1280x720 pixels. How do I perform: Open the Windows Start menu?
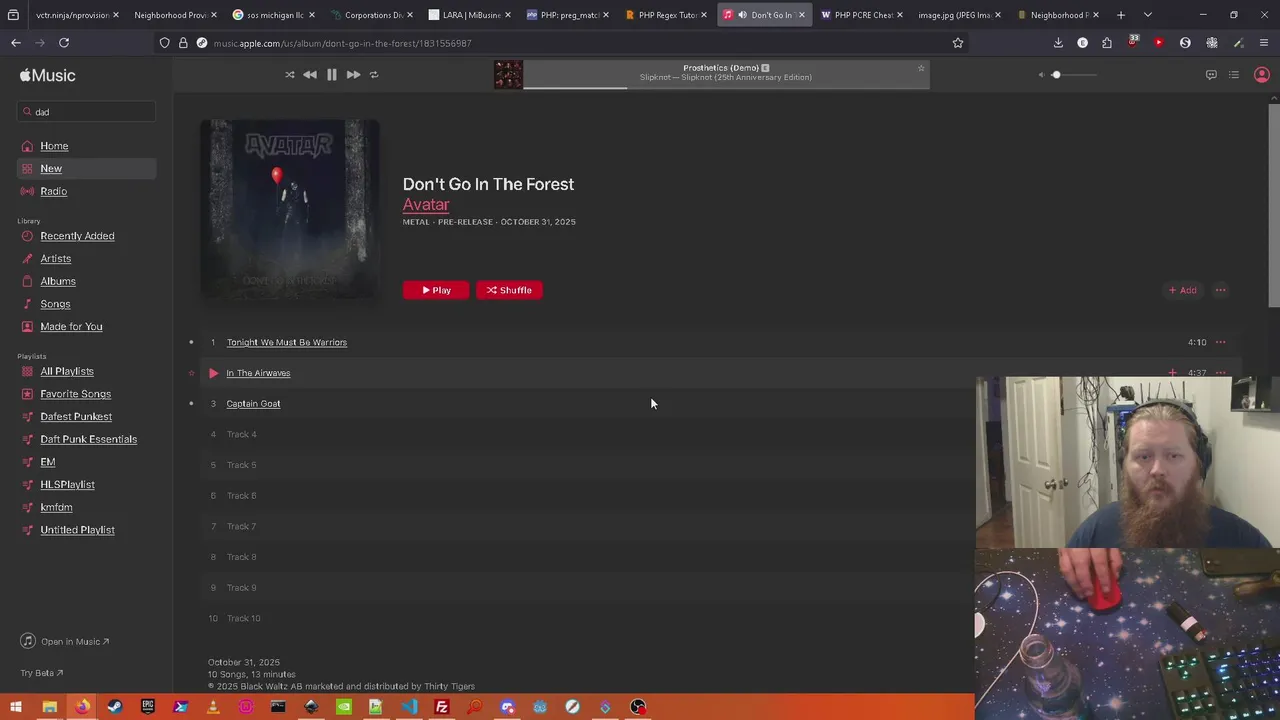point(16,707)
